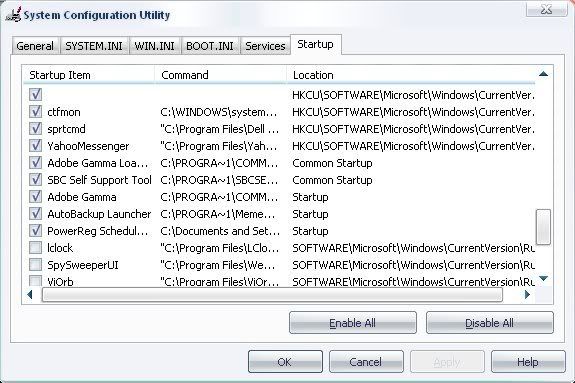
Task: Switch to the General tab
Action: pos(35,46)
